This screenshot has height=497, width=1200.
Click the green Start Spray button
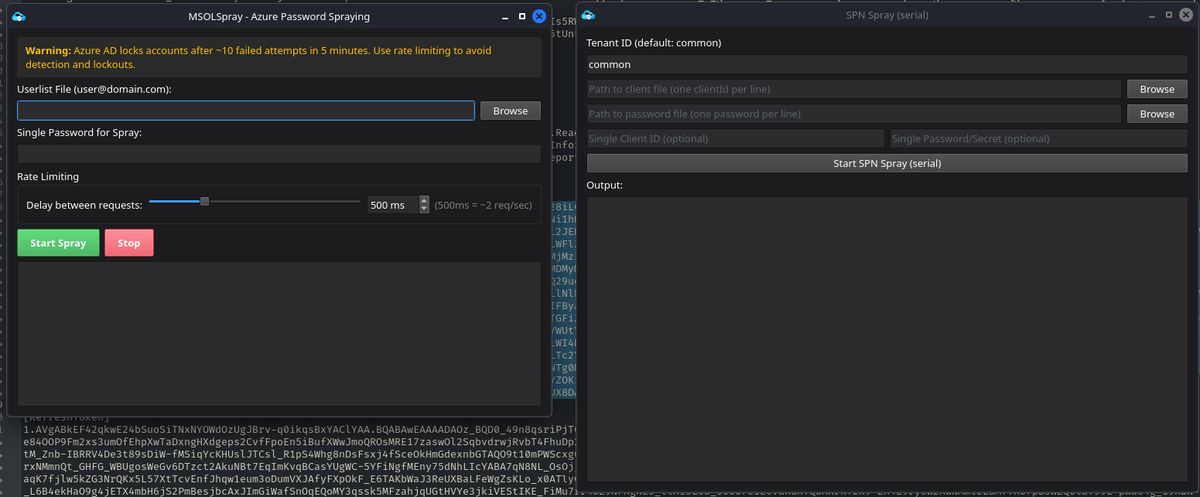pos(58,243)
